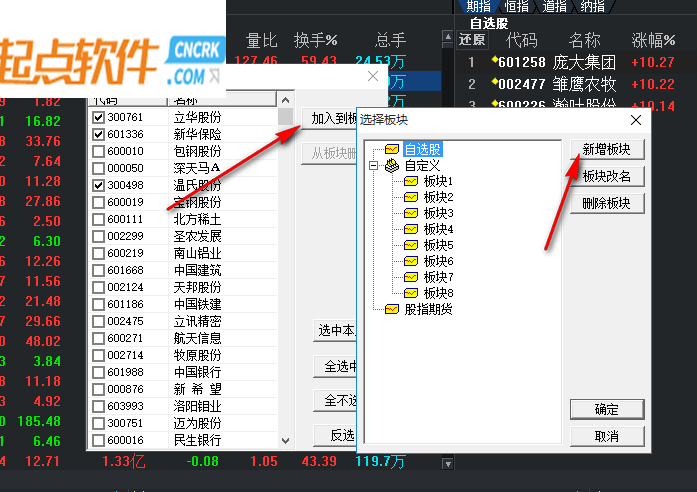Check stock 002299 圣农发展 checkbox
The height and width of the screenshot is (492, 697).
pos(98,236)
